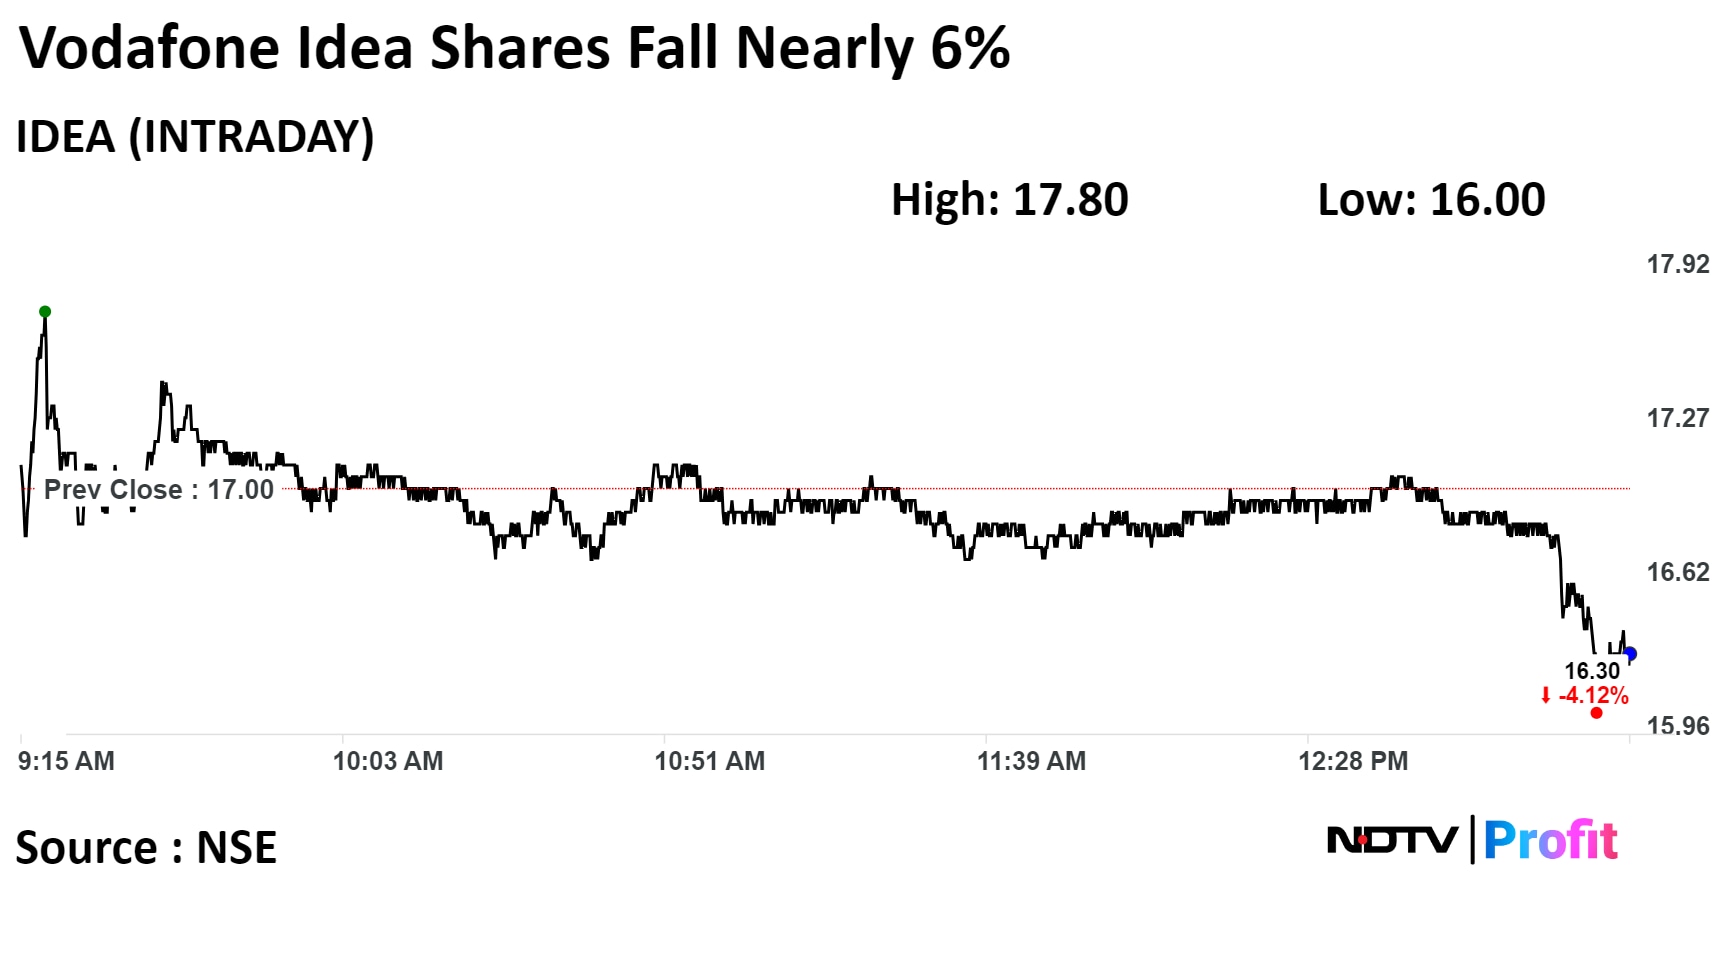Click the green intraday high marker dot
The height and width of the screenshot is (972, 1728).
(45, 312)
